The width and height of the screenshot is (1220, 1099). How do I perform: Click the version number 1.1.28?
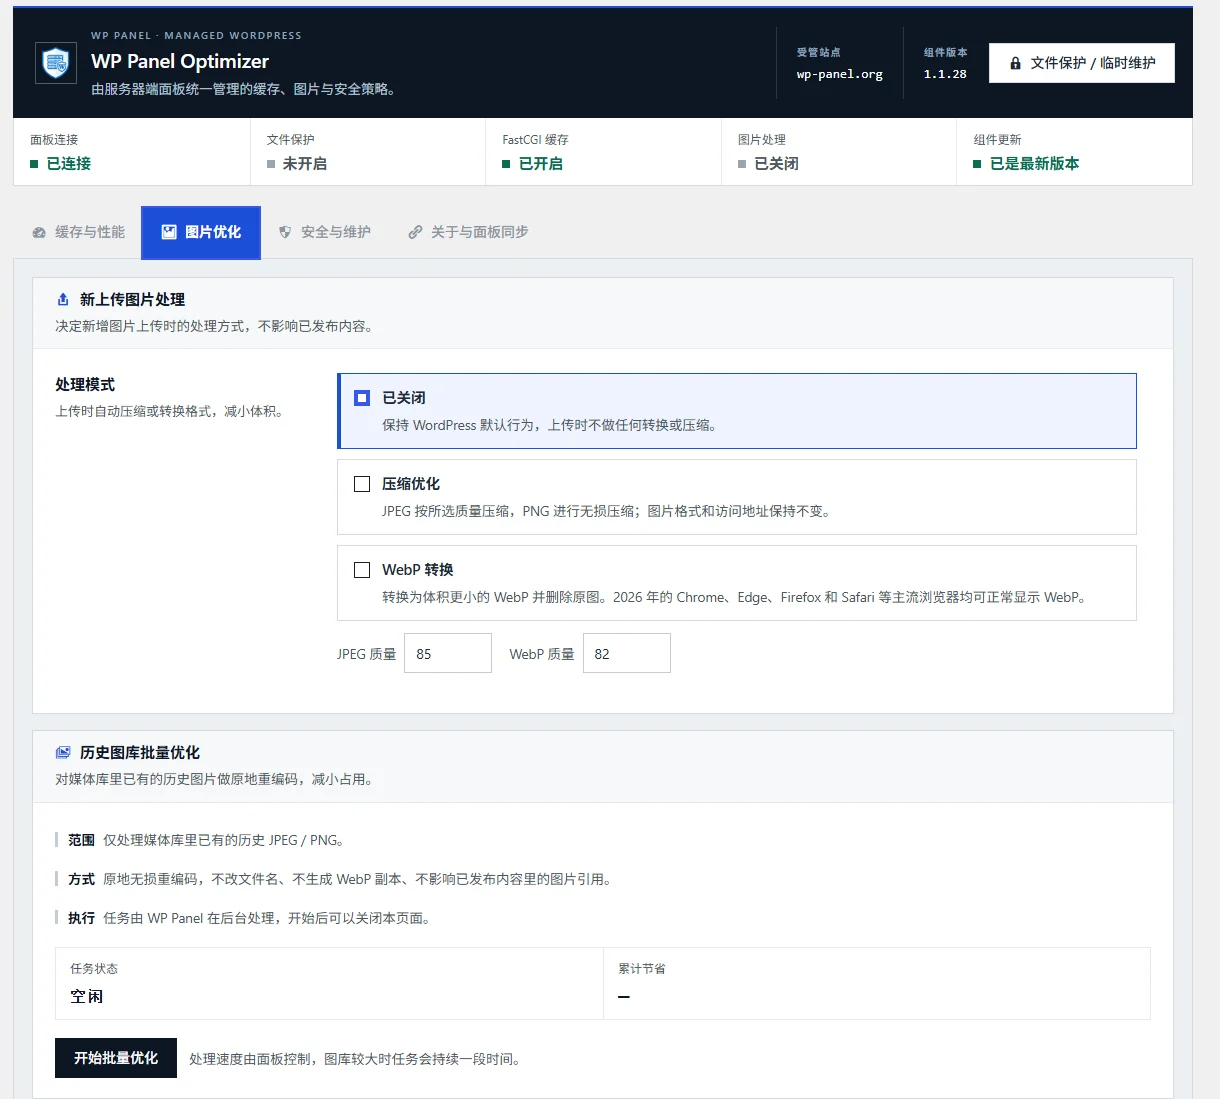pos(945,74)
